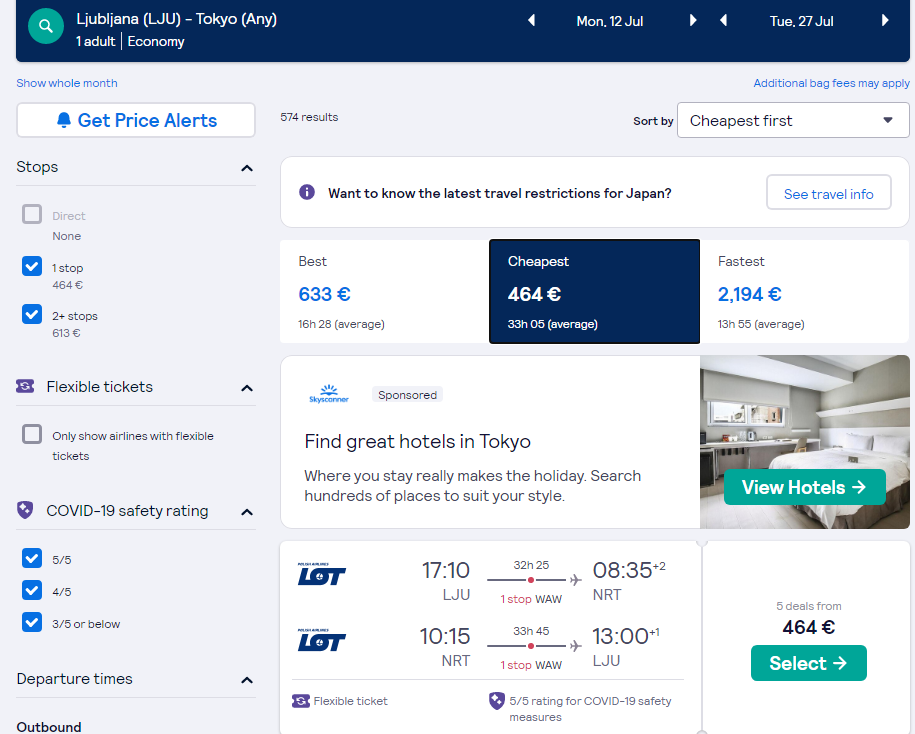915x734 pixels.
Task: Click the Get Price Alerts button
Action: (x=136, y=121)
